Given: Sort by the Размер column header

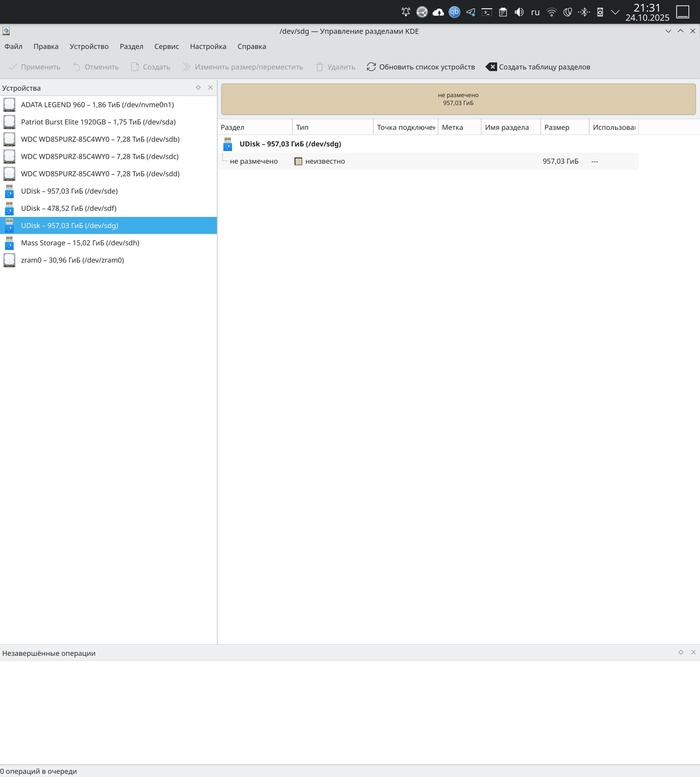Looking at the screenshot, I should coord(557,127).
